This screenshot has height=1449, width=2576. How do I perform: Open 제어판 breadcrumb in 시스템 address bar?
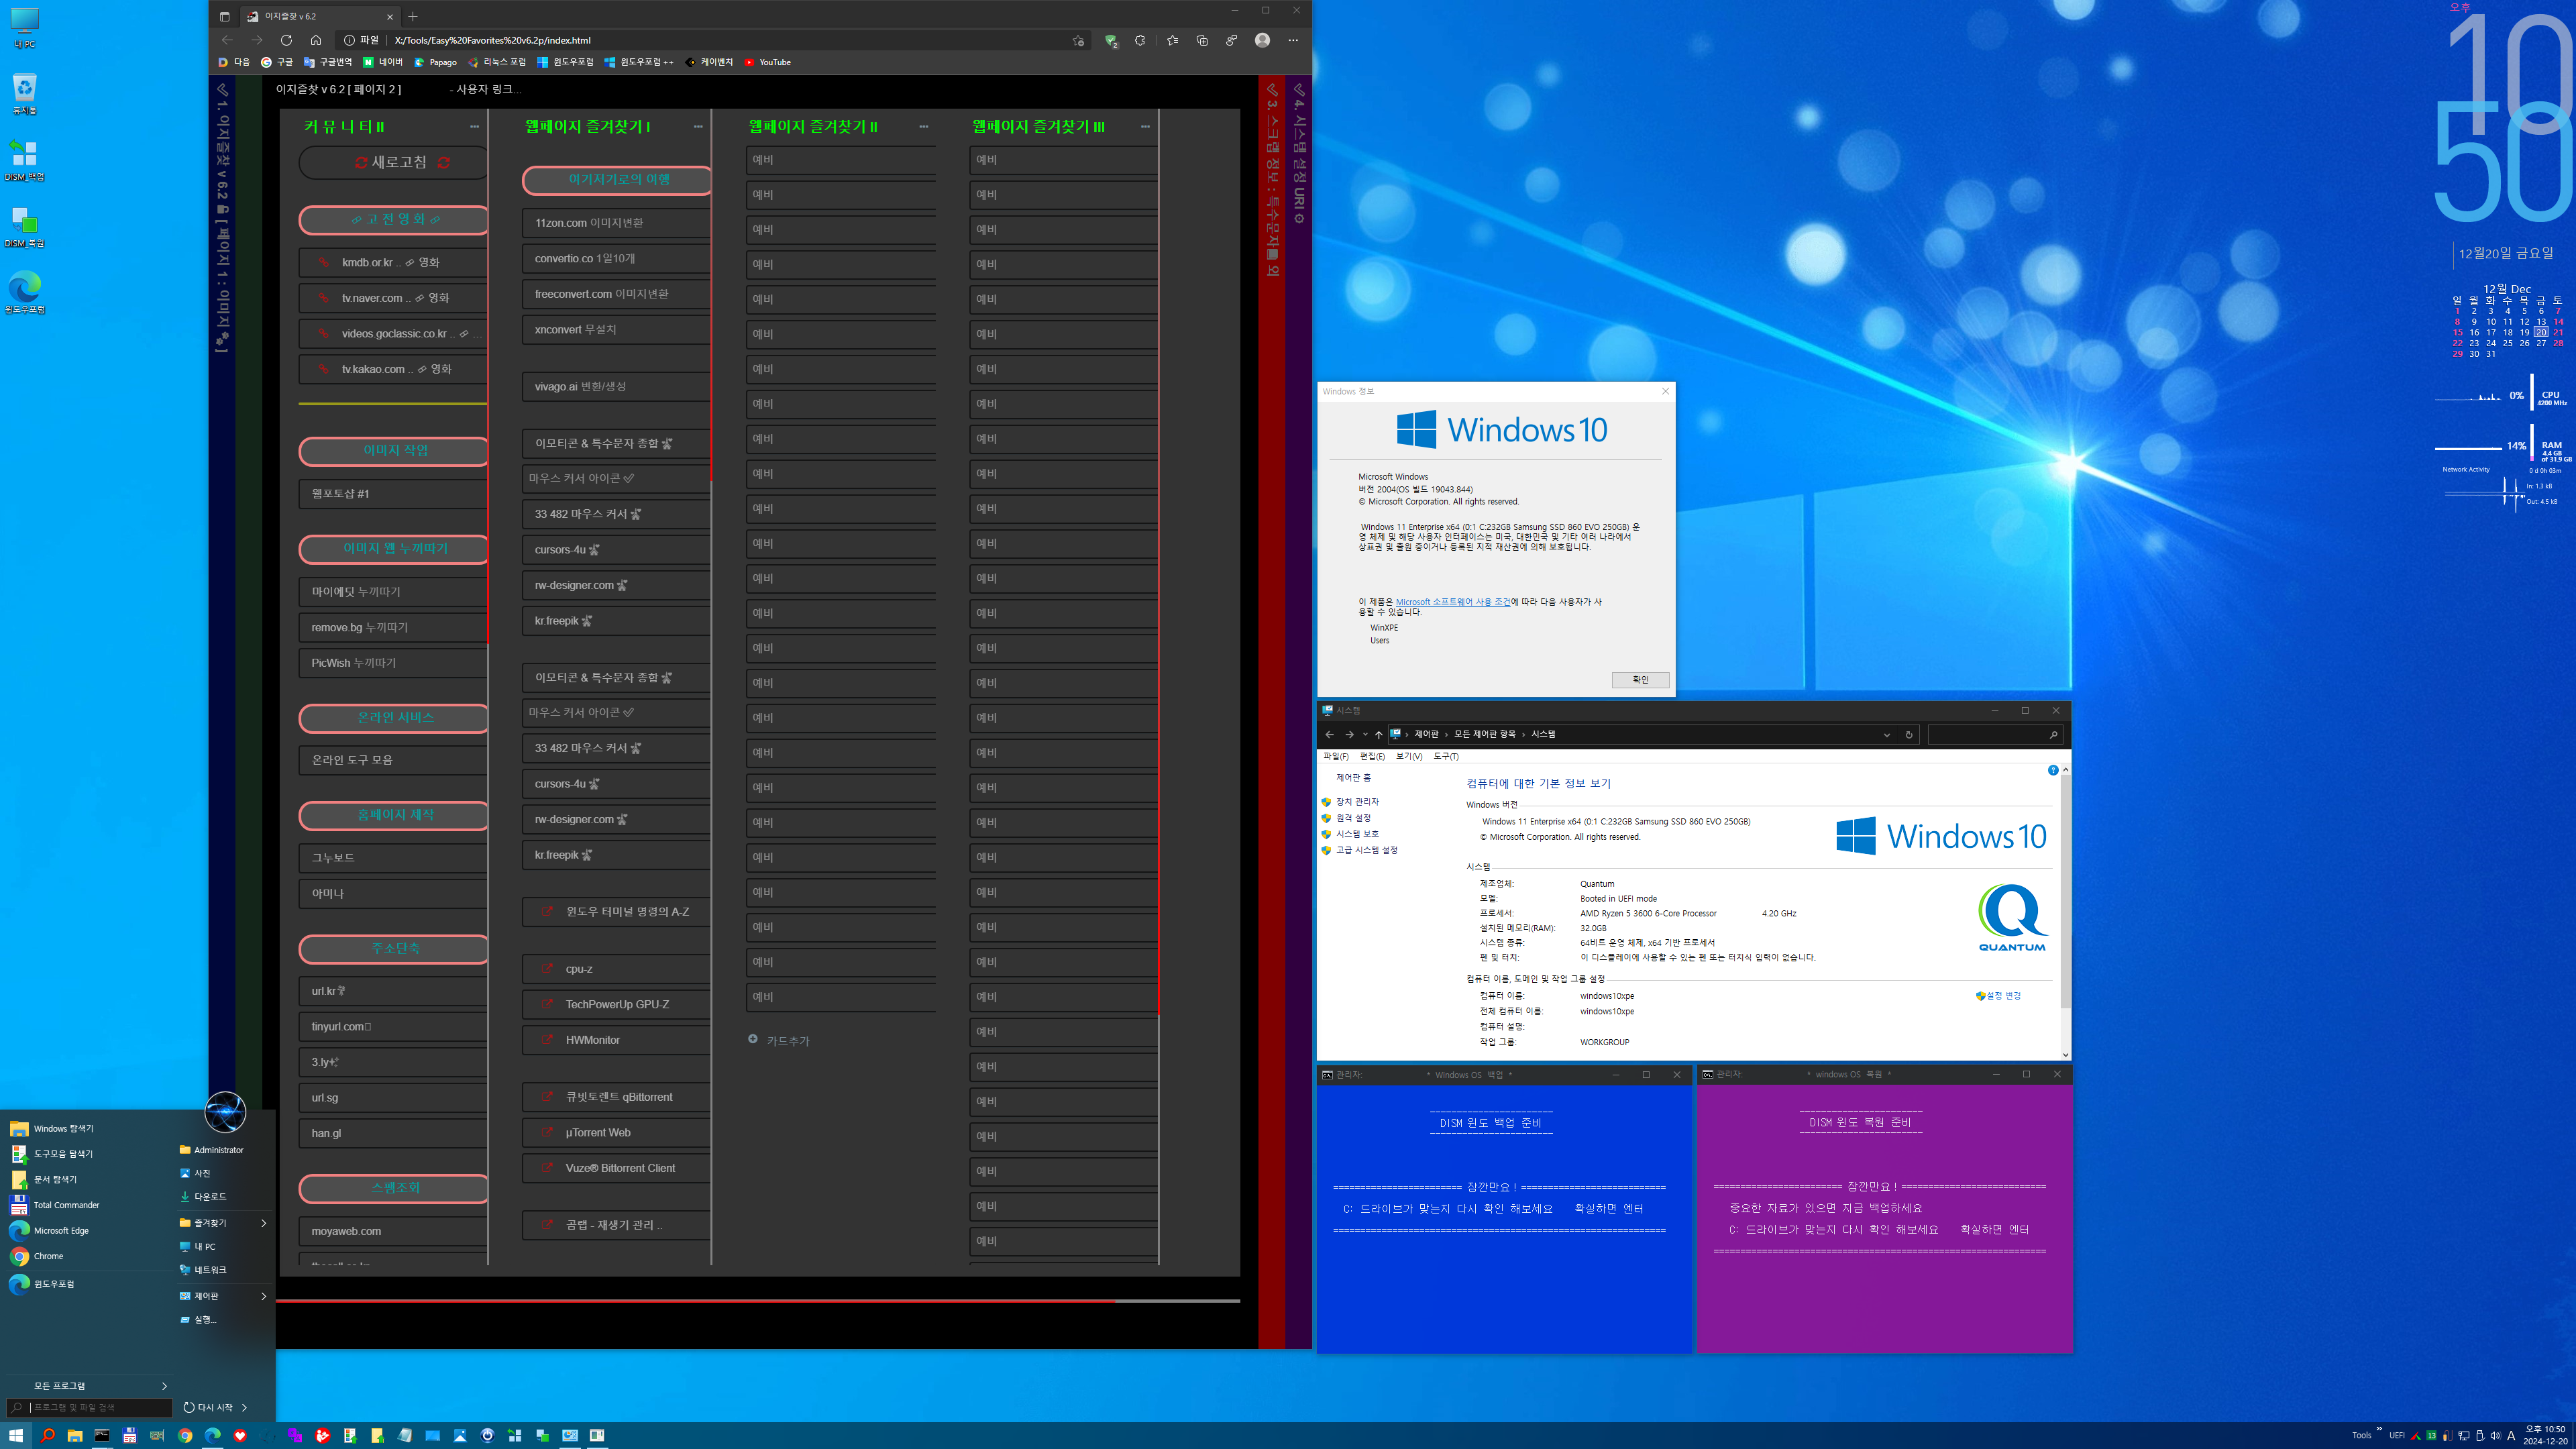click(x=1426, y=734)
